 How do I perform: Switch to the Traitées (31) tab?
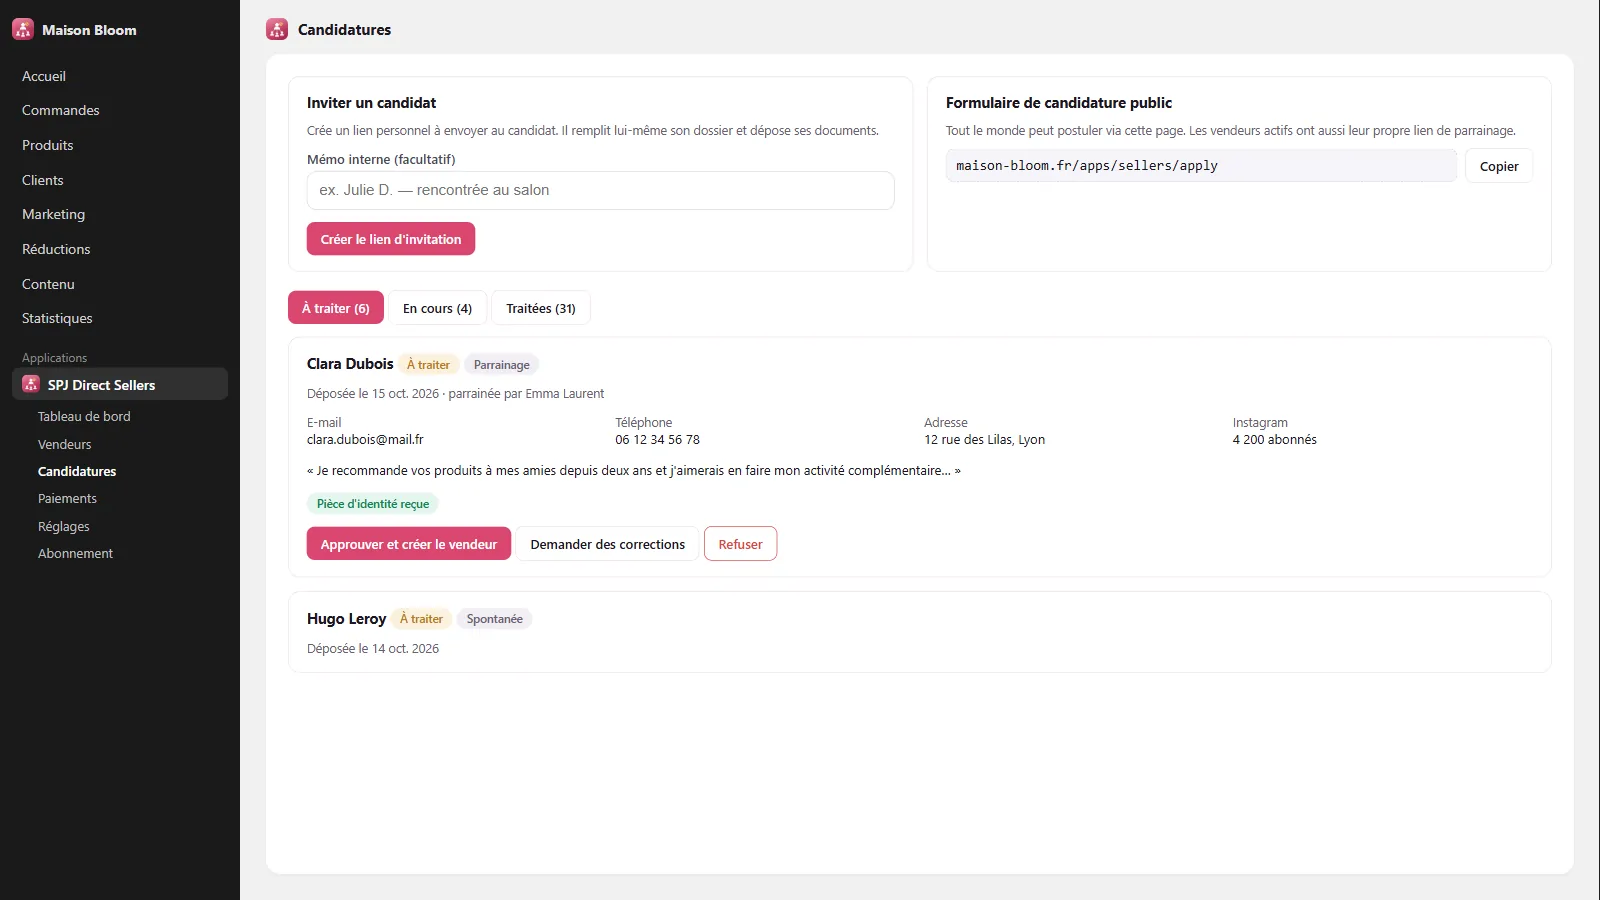click(541, 308)
